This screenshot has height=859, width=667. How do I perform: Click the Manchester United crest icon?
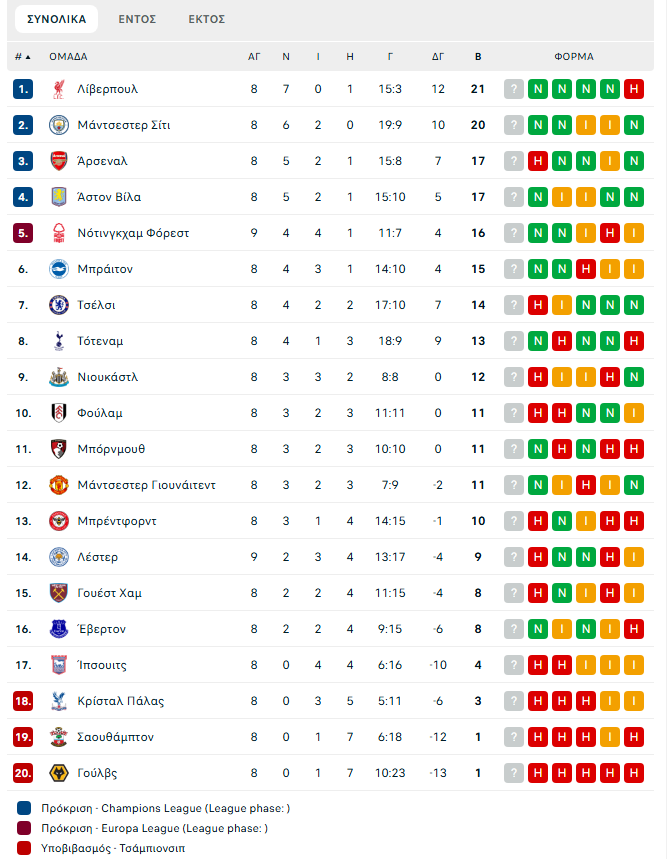pyautogui.click(x=59, y=485)
